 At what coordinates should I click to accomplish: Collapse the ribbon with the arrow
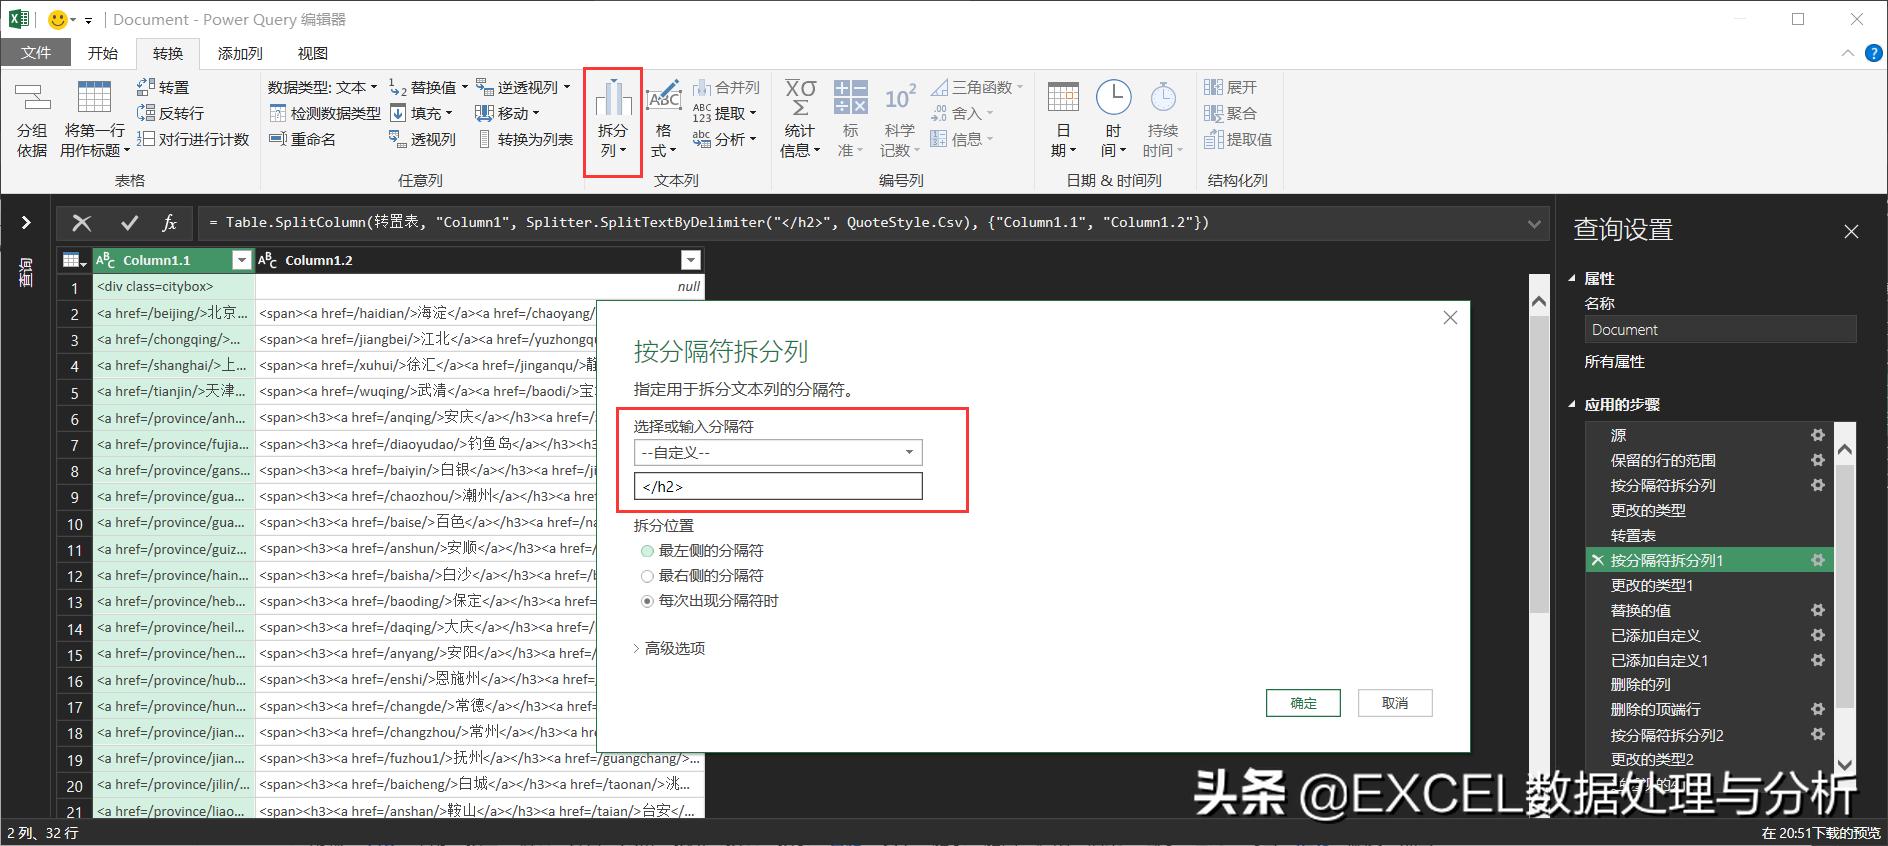point(1847,53)
